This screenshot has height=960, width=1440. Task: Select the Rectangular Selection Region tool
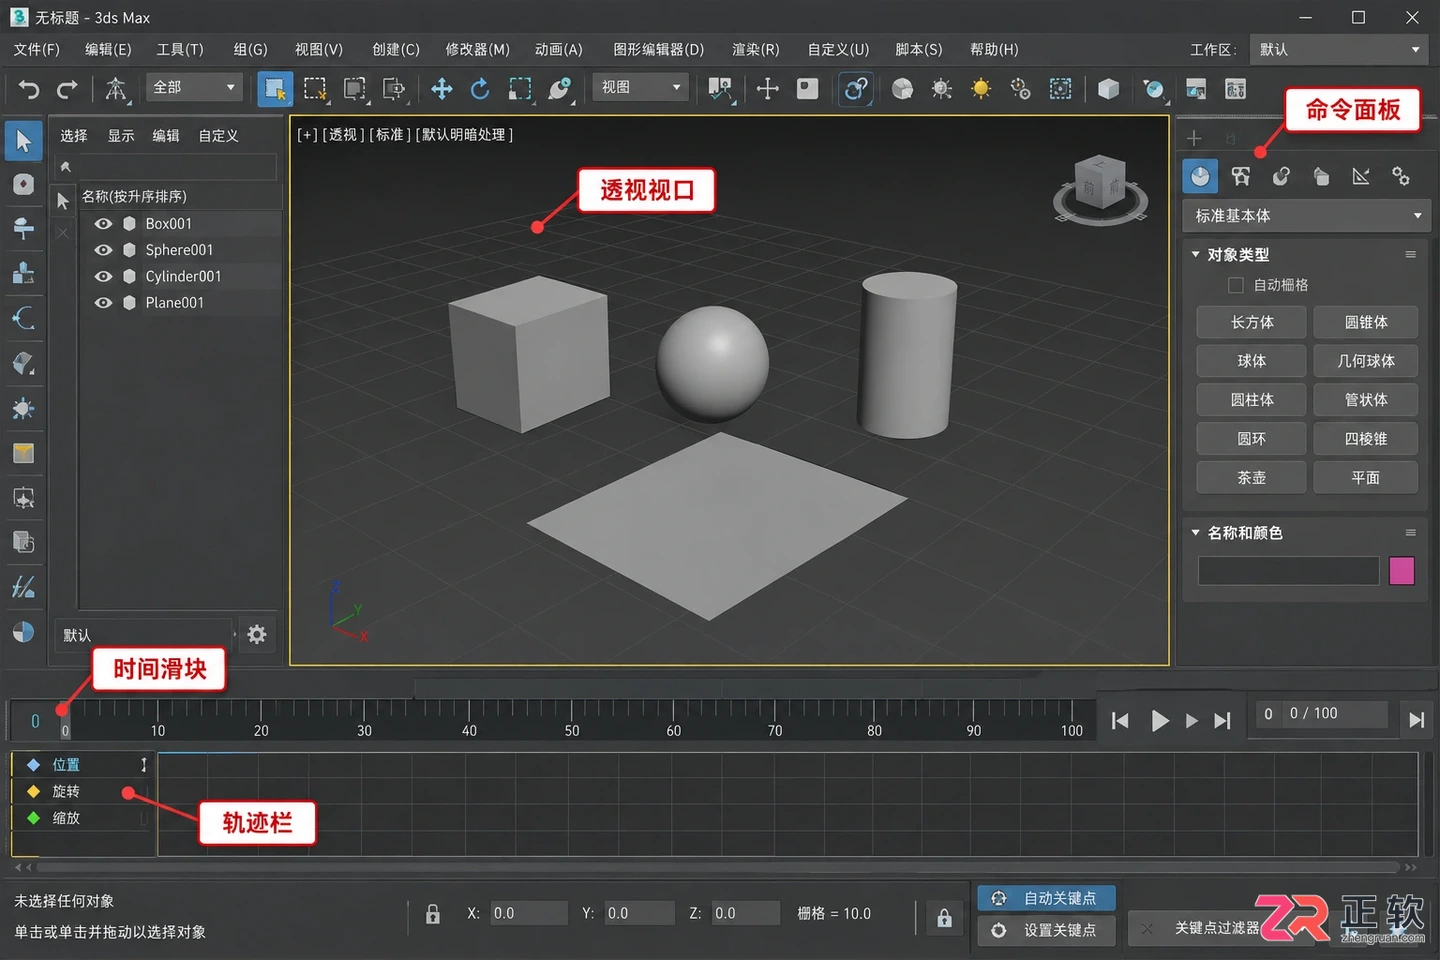click(x=316, y=89)
